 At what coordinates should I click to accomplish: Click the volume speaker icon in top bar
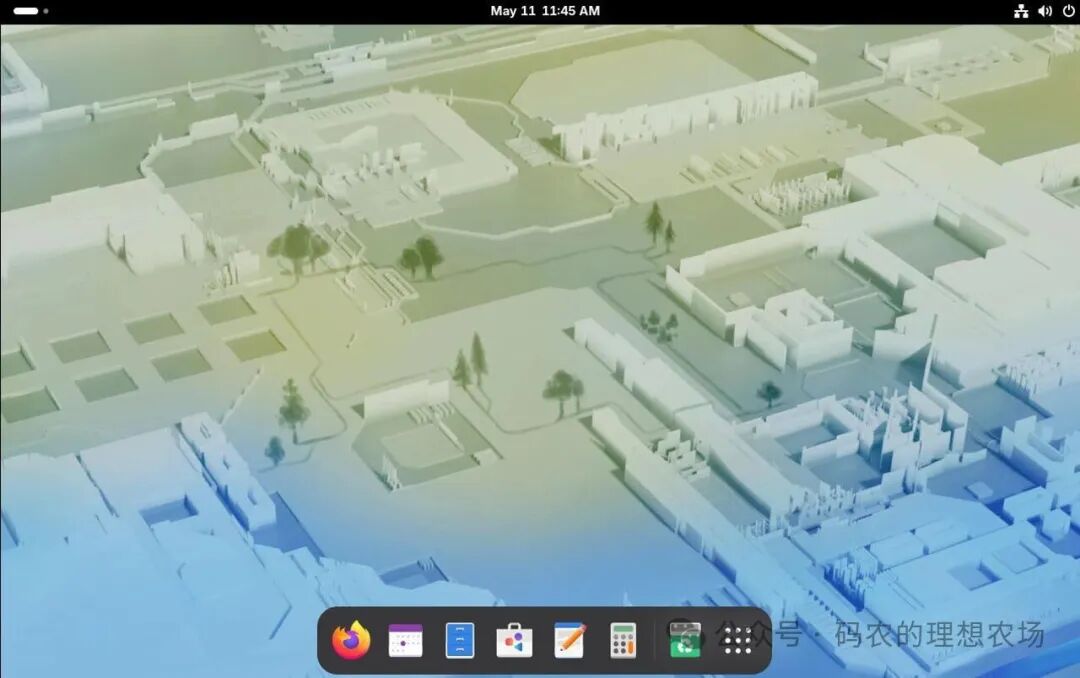click(1045, 11)
